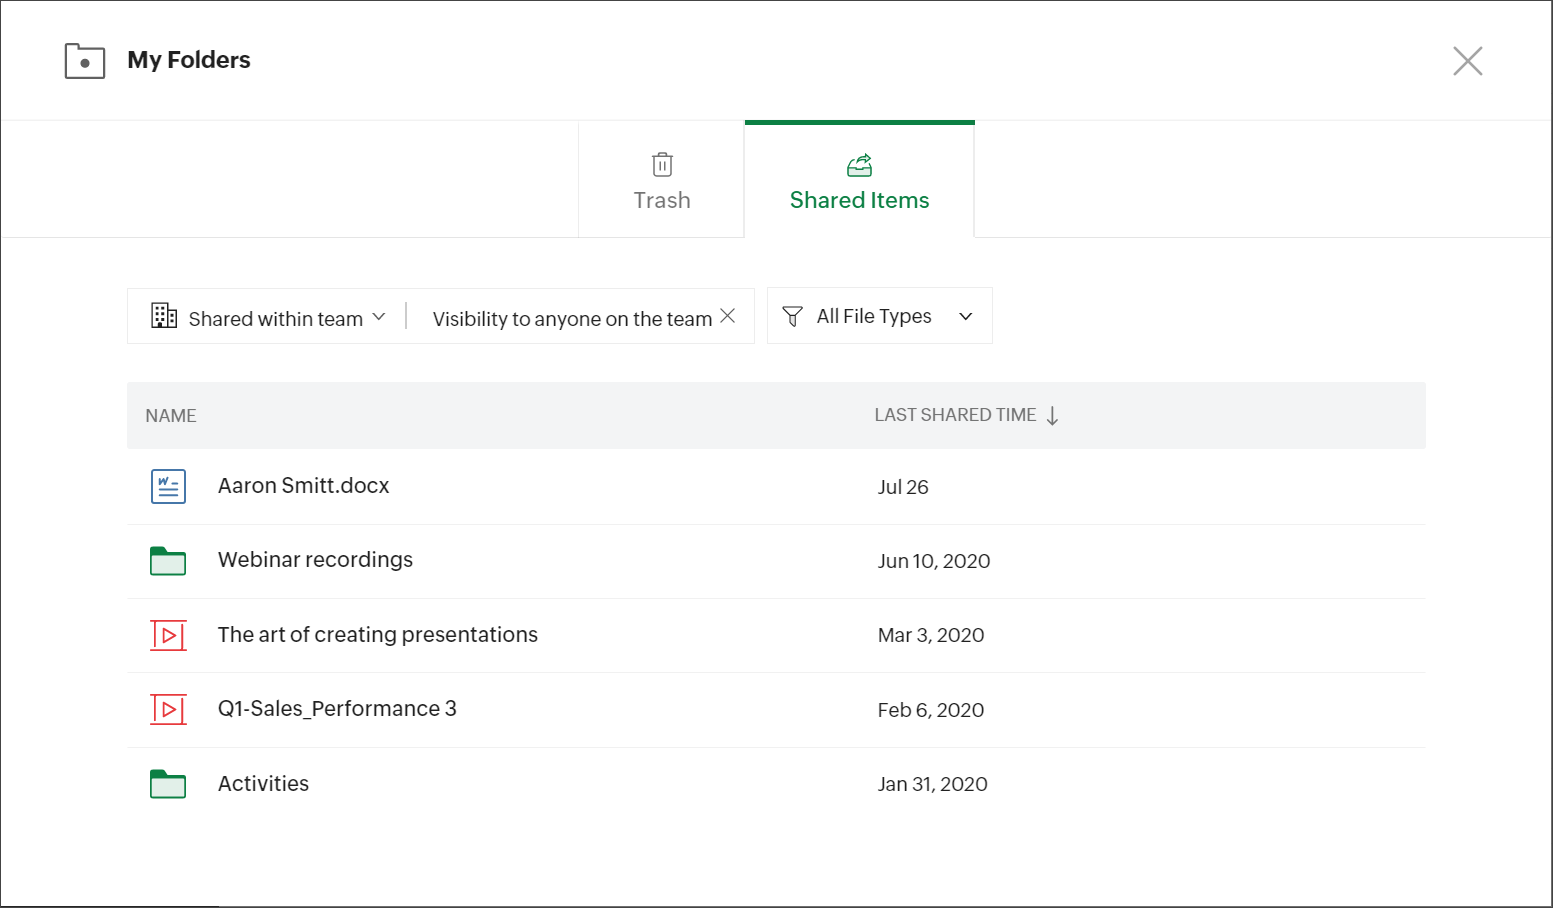1553x908 pixels.
Task: Click the Webinar recordings folder icon
Action: 168,561
